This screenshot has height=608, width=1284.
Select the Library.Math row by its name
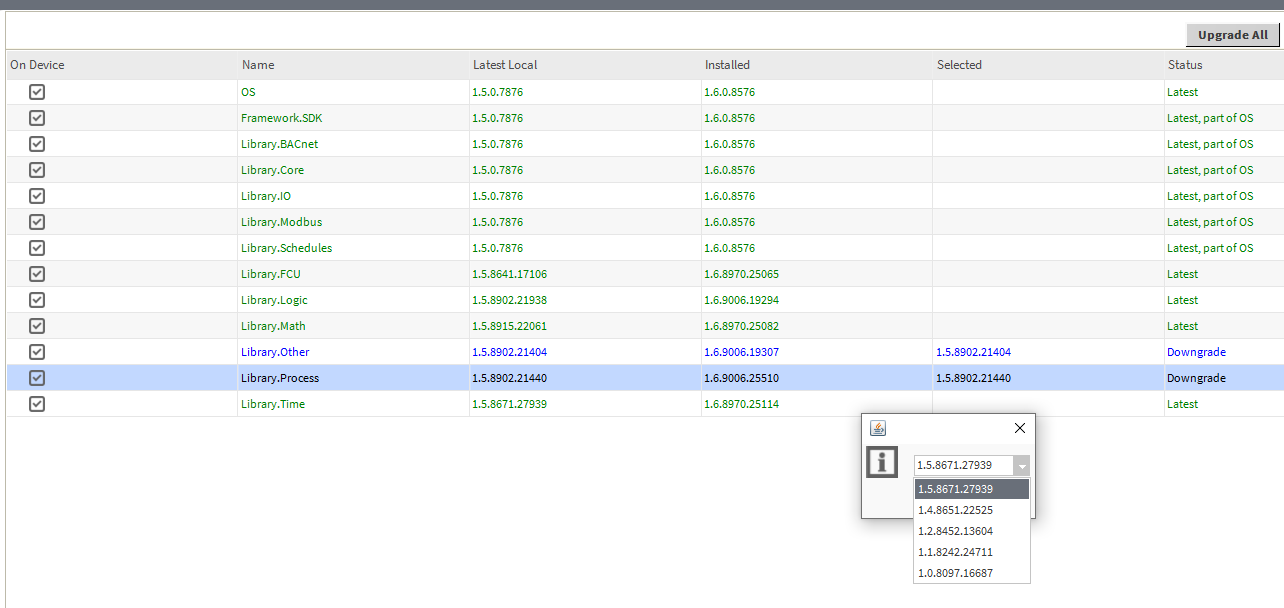[x=273, y=326]
